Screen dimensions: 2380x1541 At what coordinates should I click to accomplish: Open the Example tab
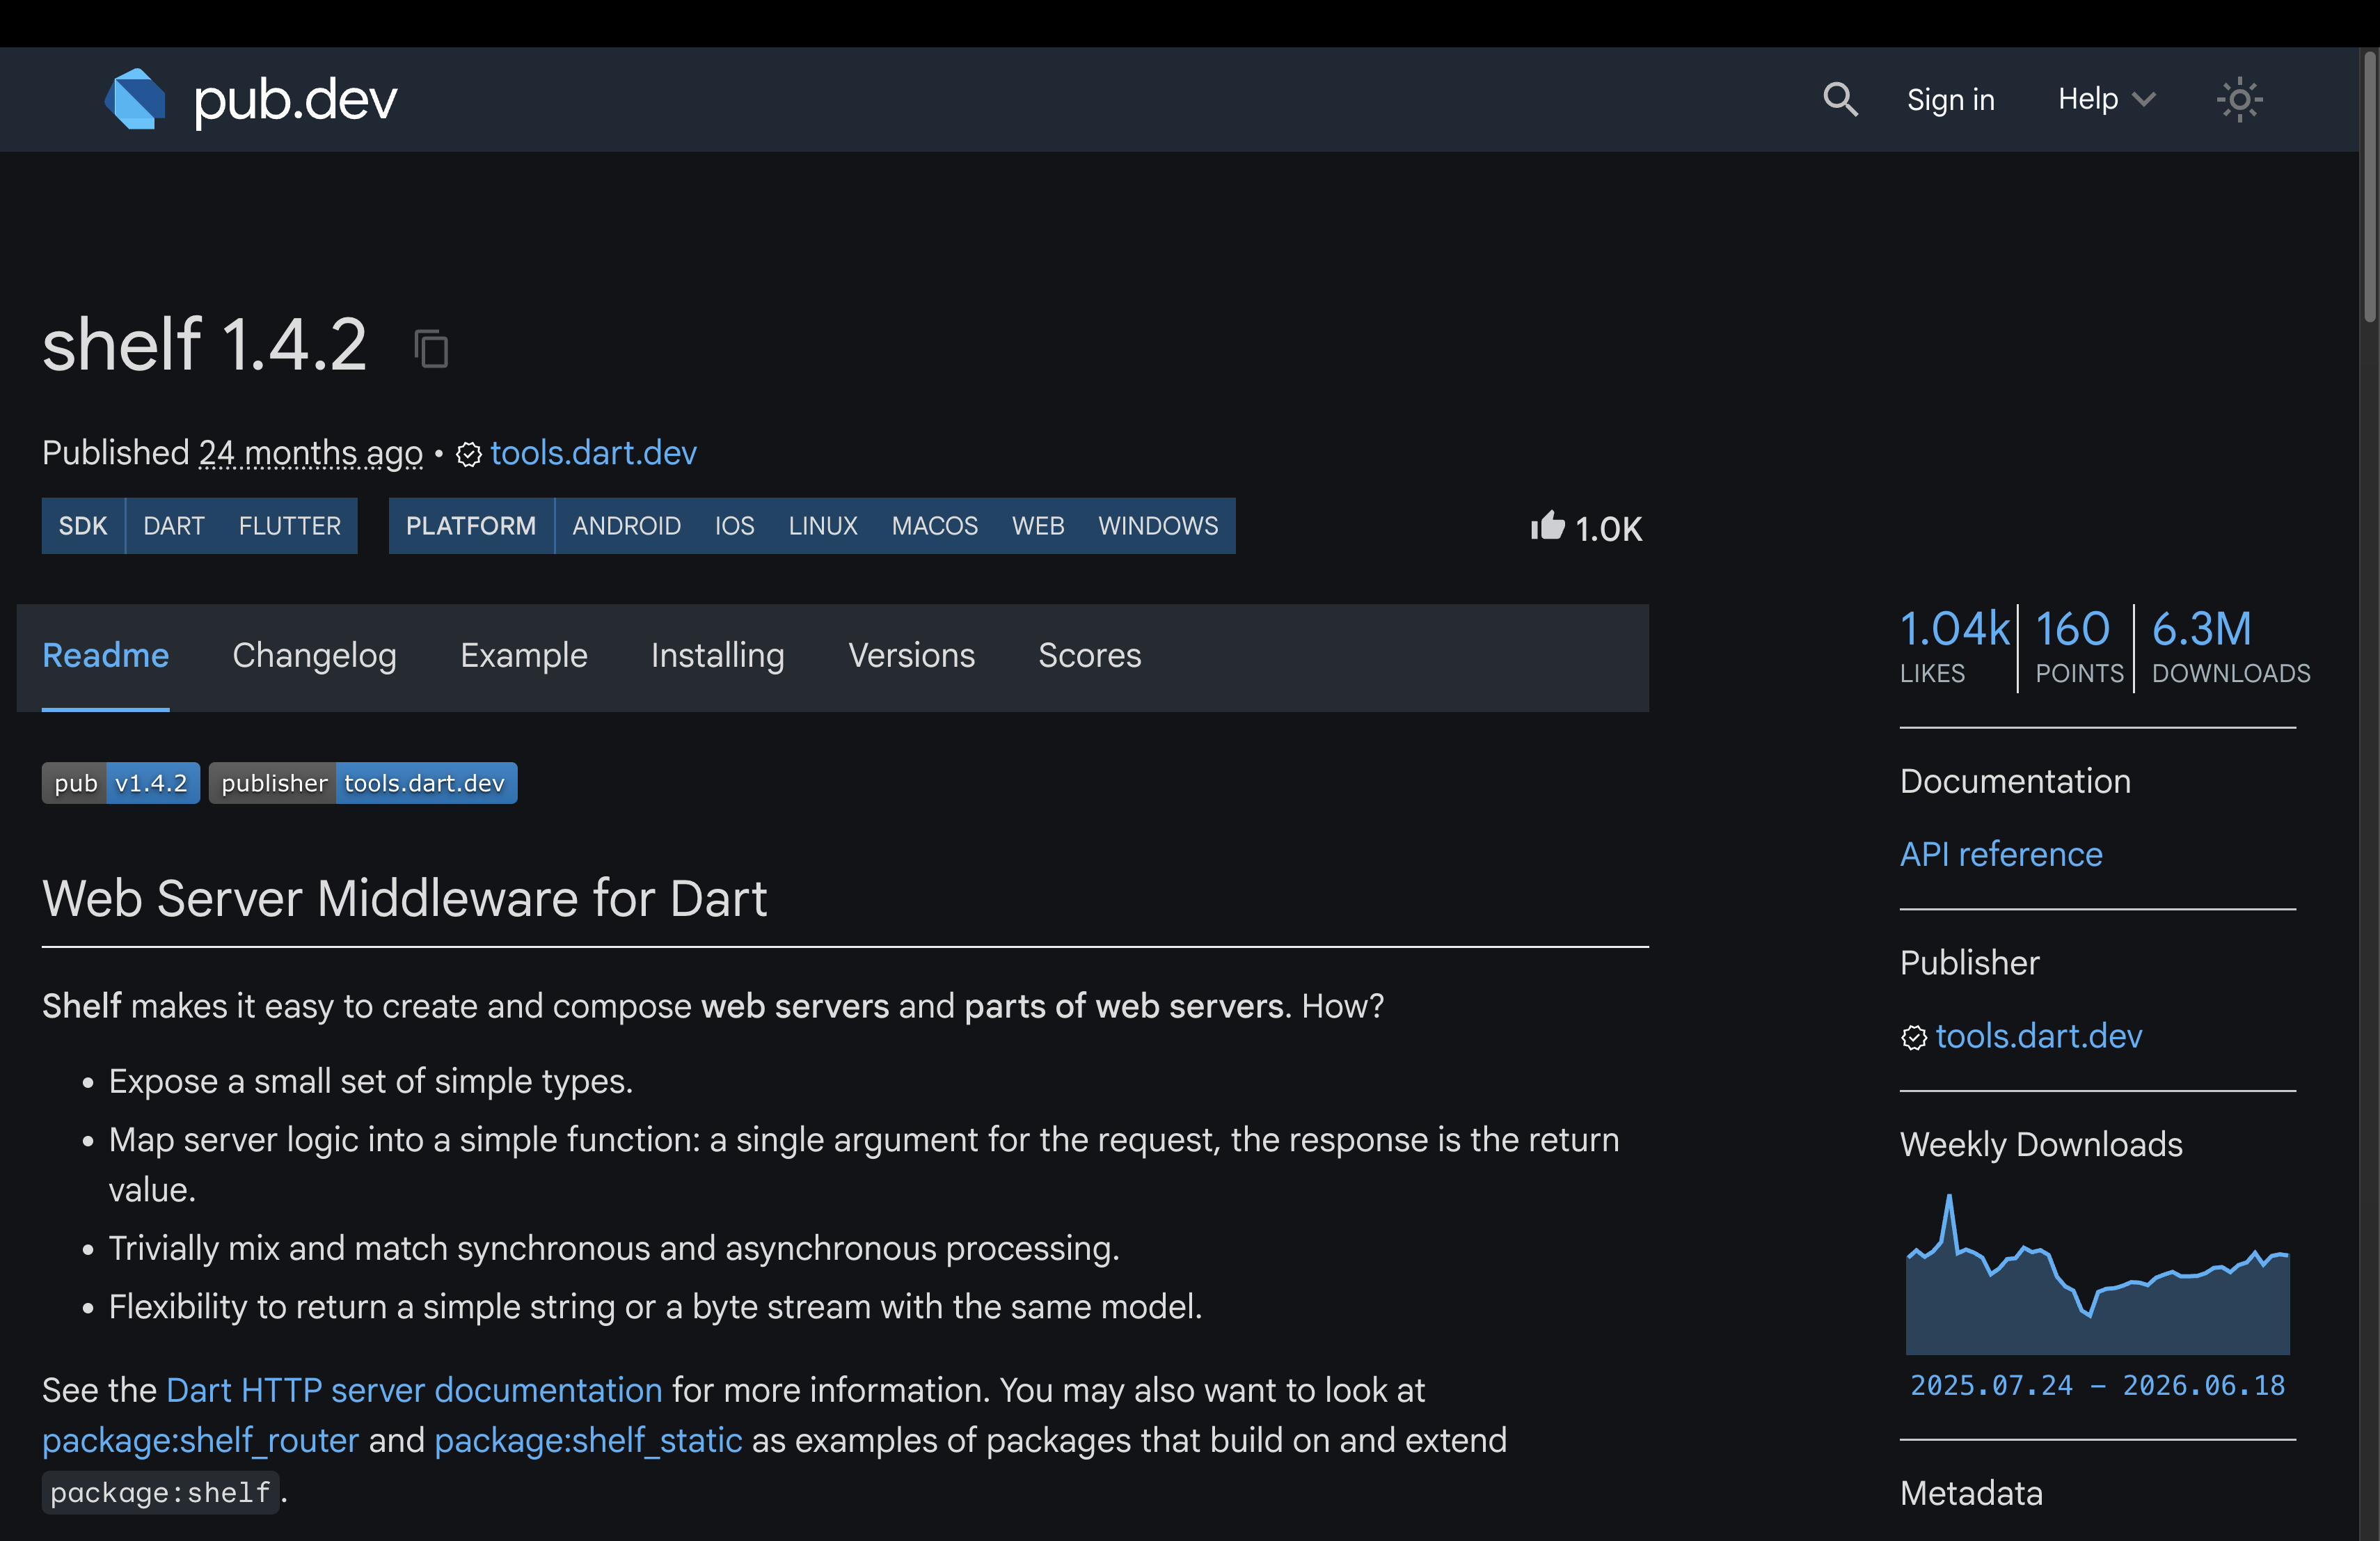(523, 656)
